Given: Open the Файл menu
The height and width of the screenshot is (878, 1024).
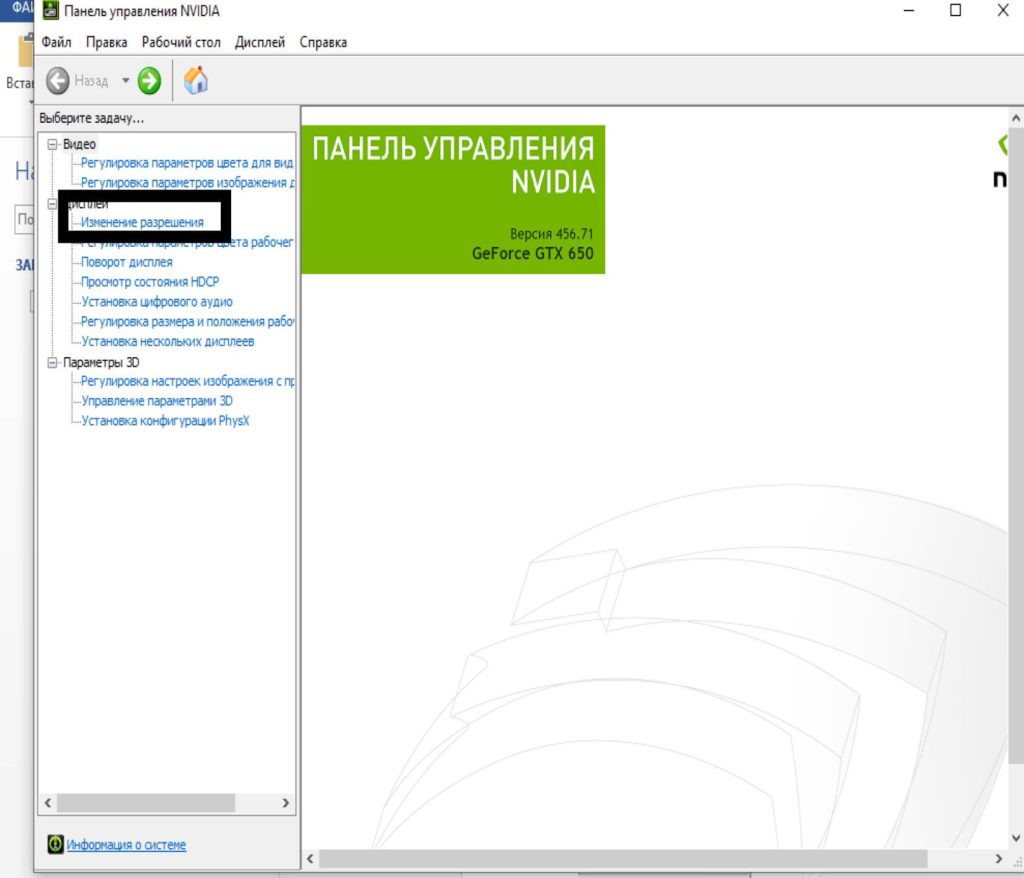Looking at the screenshot, I should tap(57, 42).
